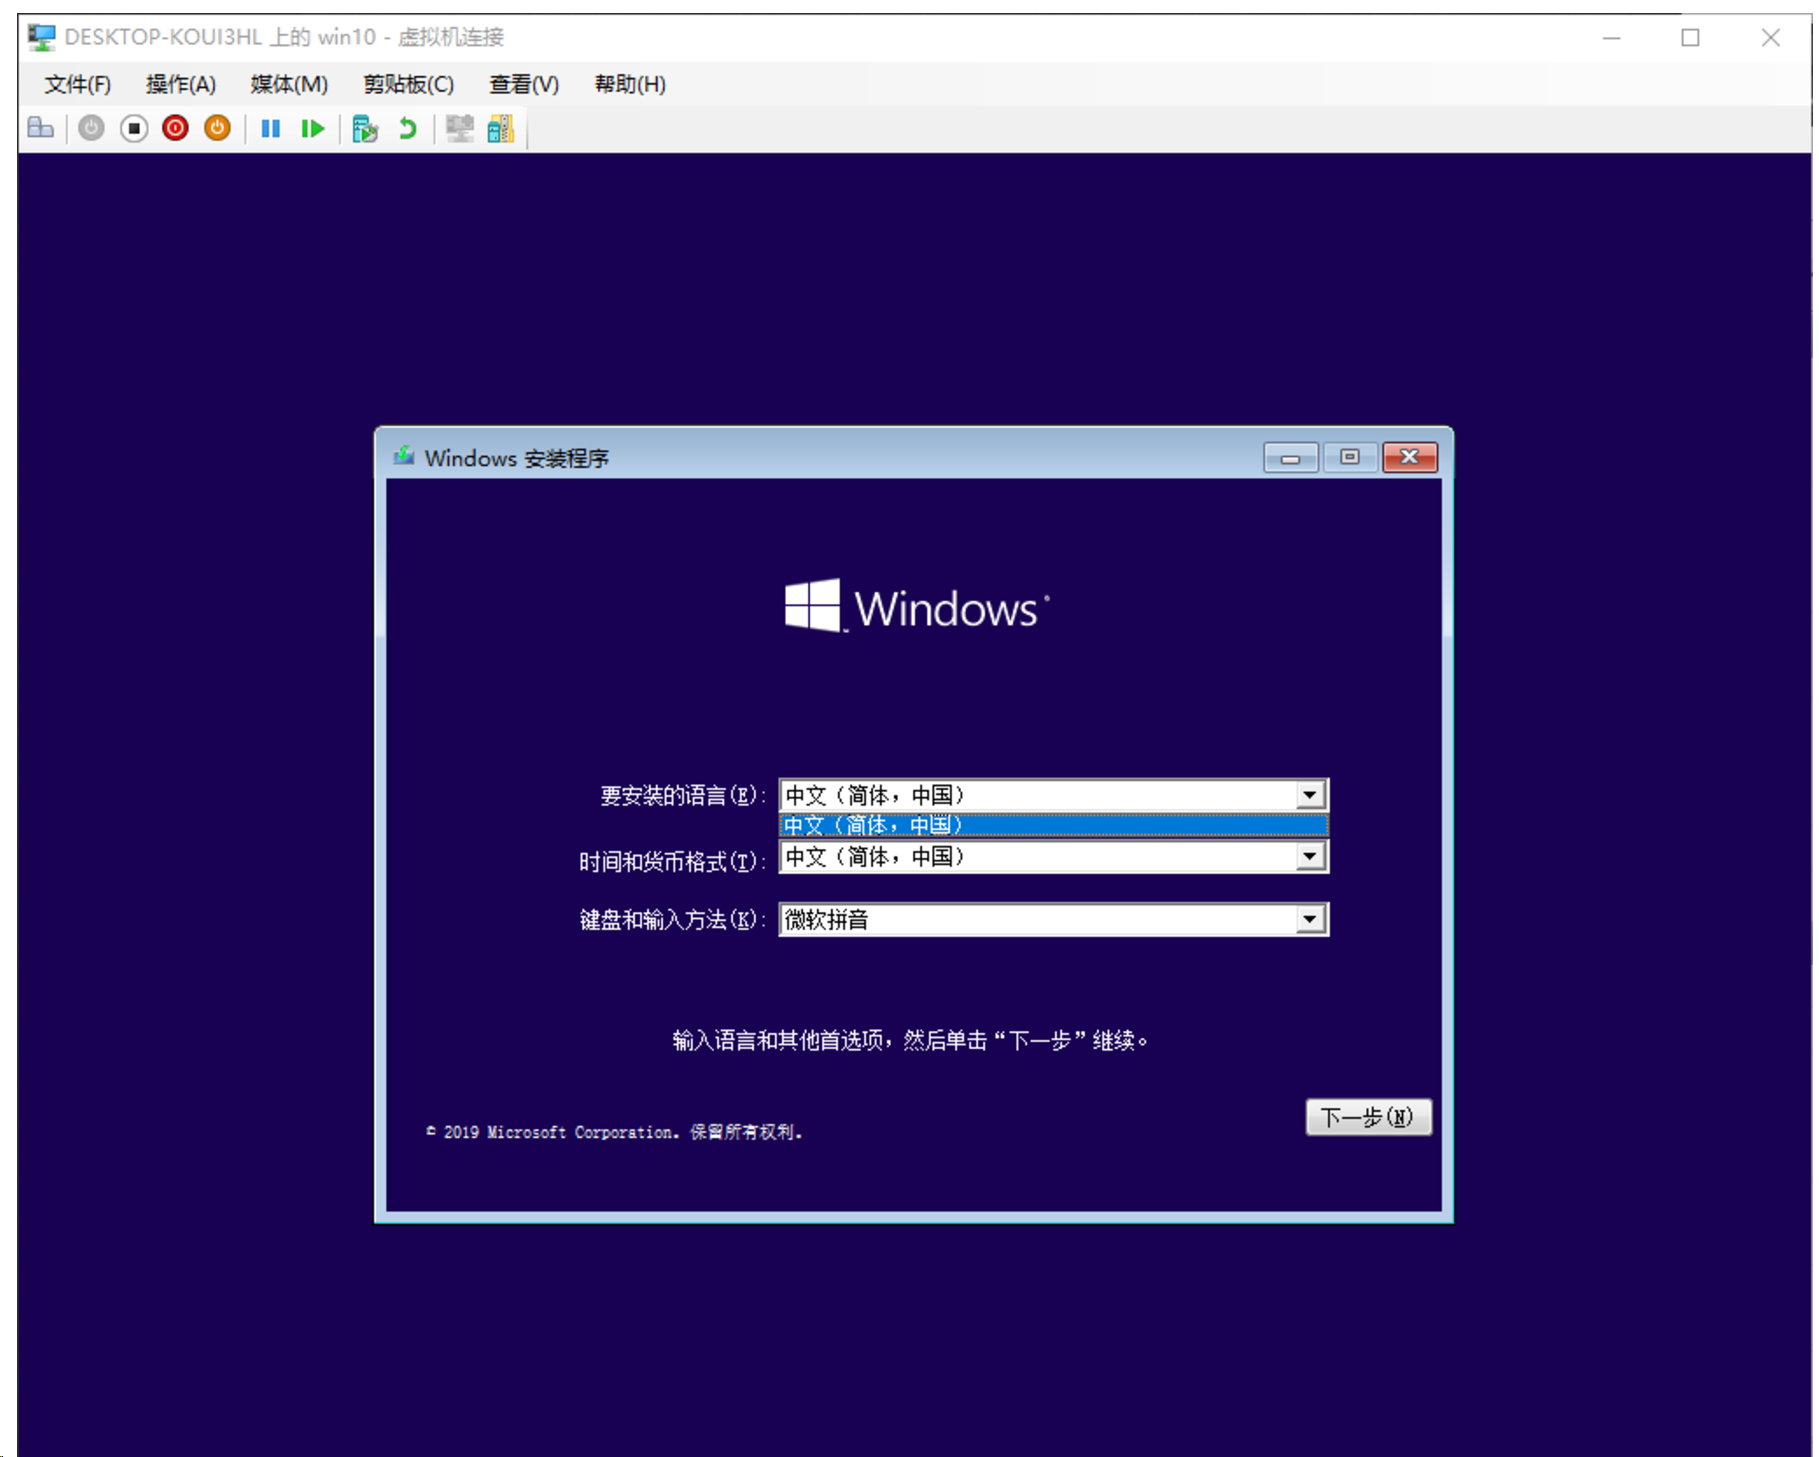Maximize the Windows 安装程序 dialog
The image size is (1819, 1457).
pyautogui.click(x=1349, y=457)
